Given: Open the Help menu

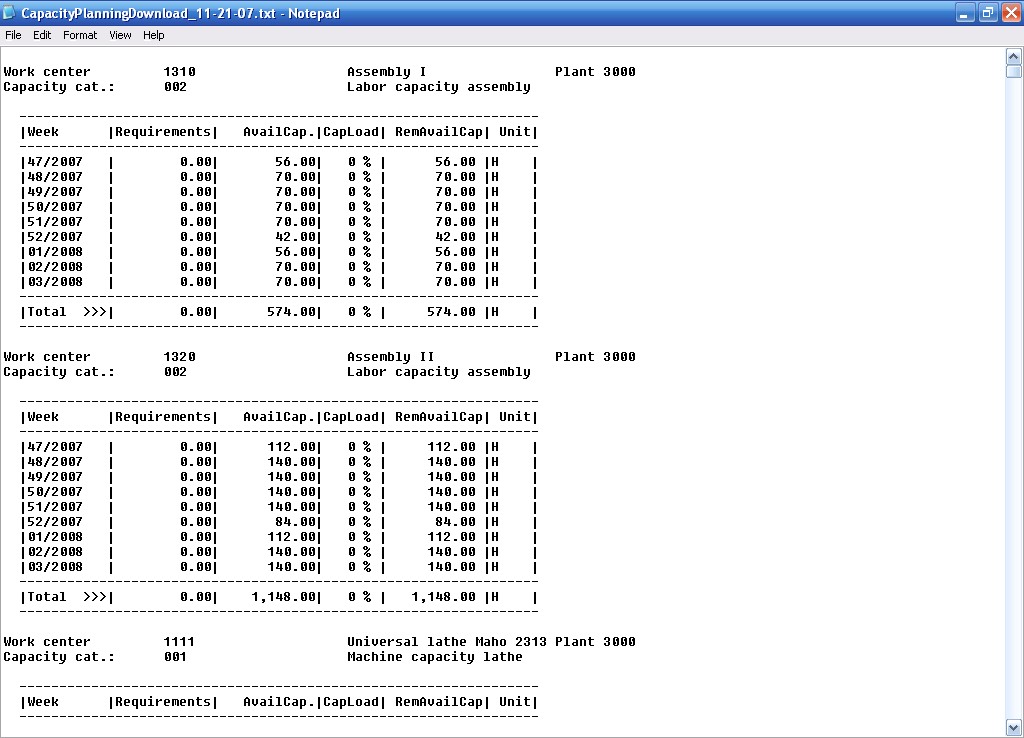Looking at the screenshot, I should (153, 35).
